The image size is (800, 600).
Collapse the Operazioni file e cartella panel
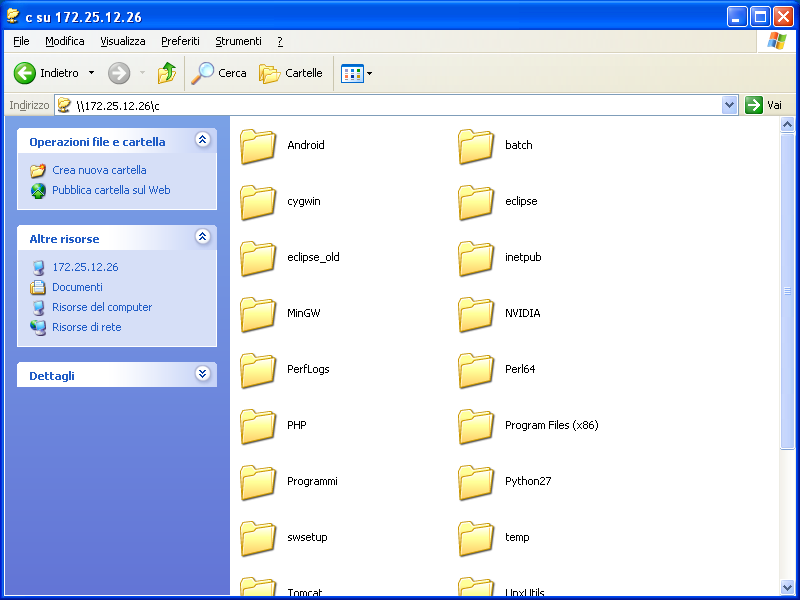(203, 140)
